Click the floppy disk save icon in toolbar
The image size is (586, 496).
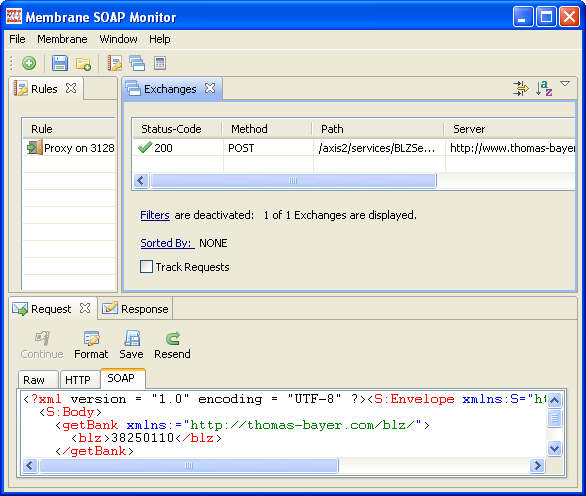tap(59, 63)
